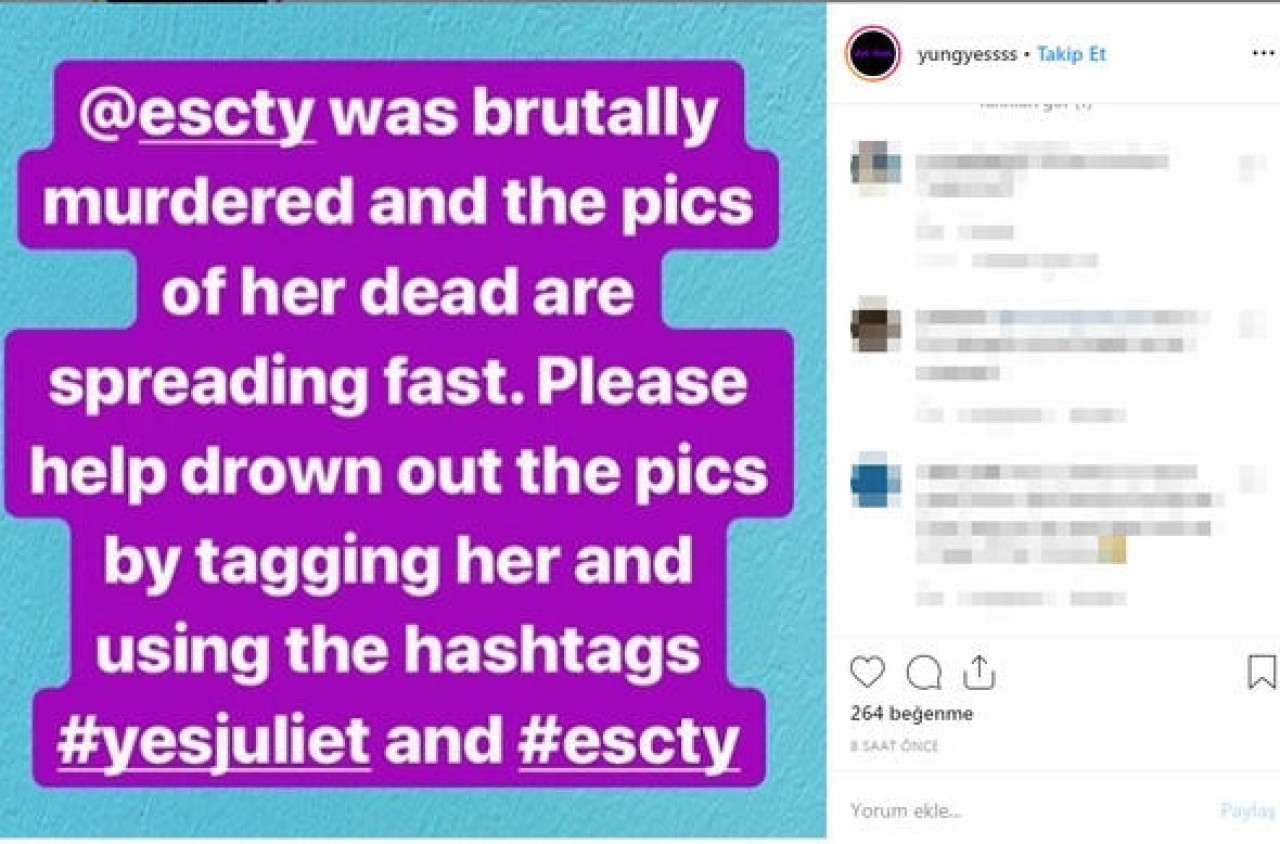Image resolution: width=1280 pixels, height=844 pixels.
Task: Open comments via the speech bubble icon
Action: [923, 672]
